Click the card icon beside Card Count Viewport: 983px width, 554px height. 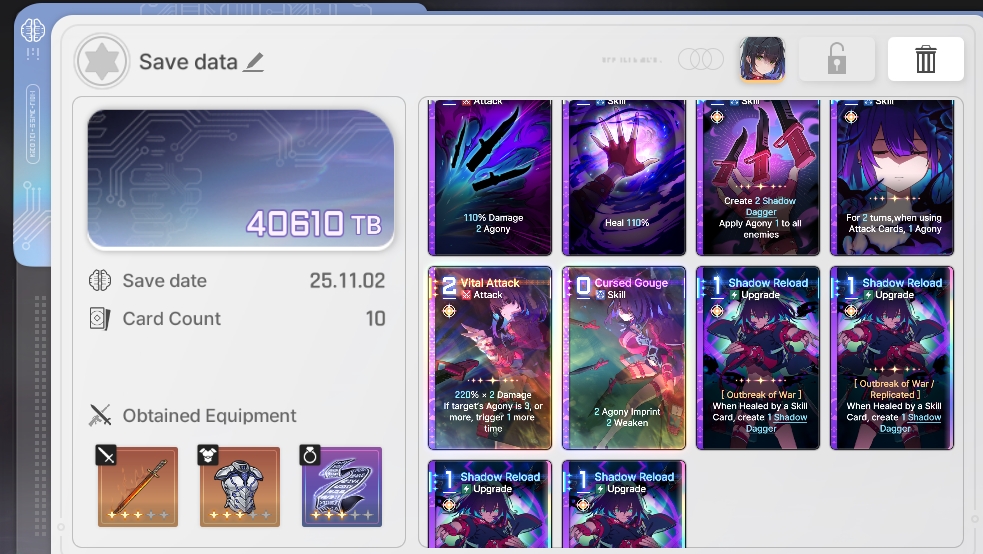[100, 318]
